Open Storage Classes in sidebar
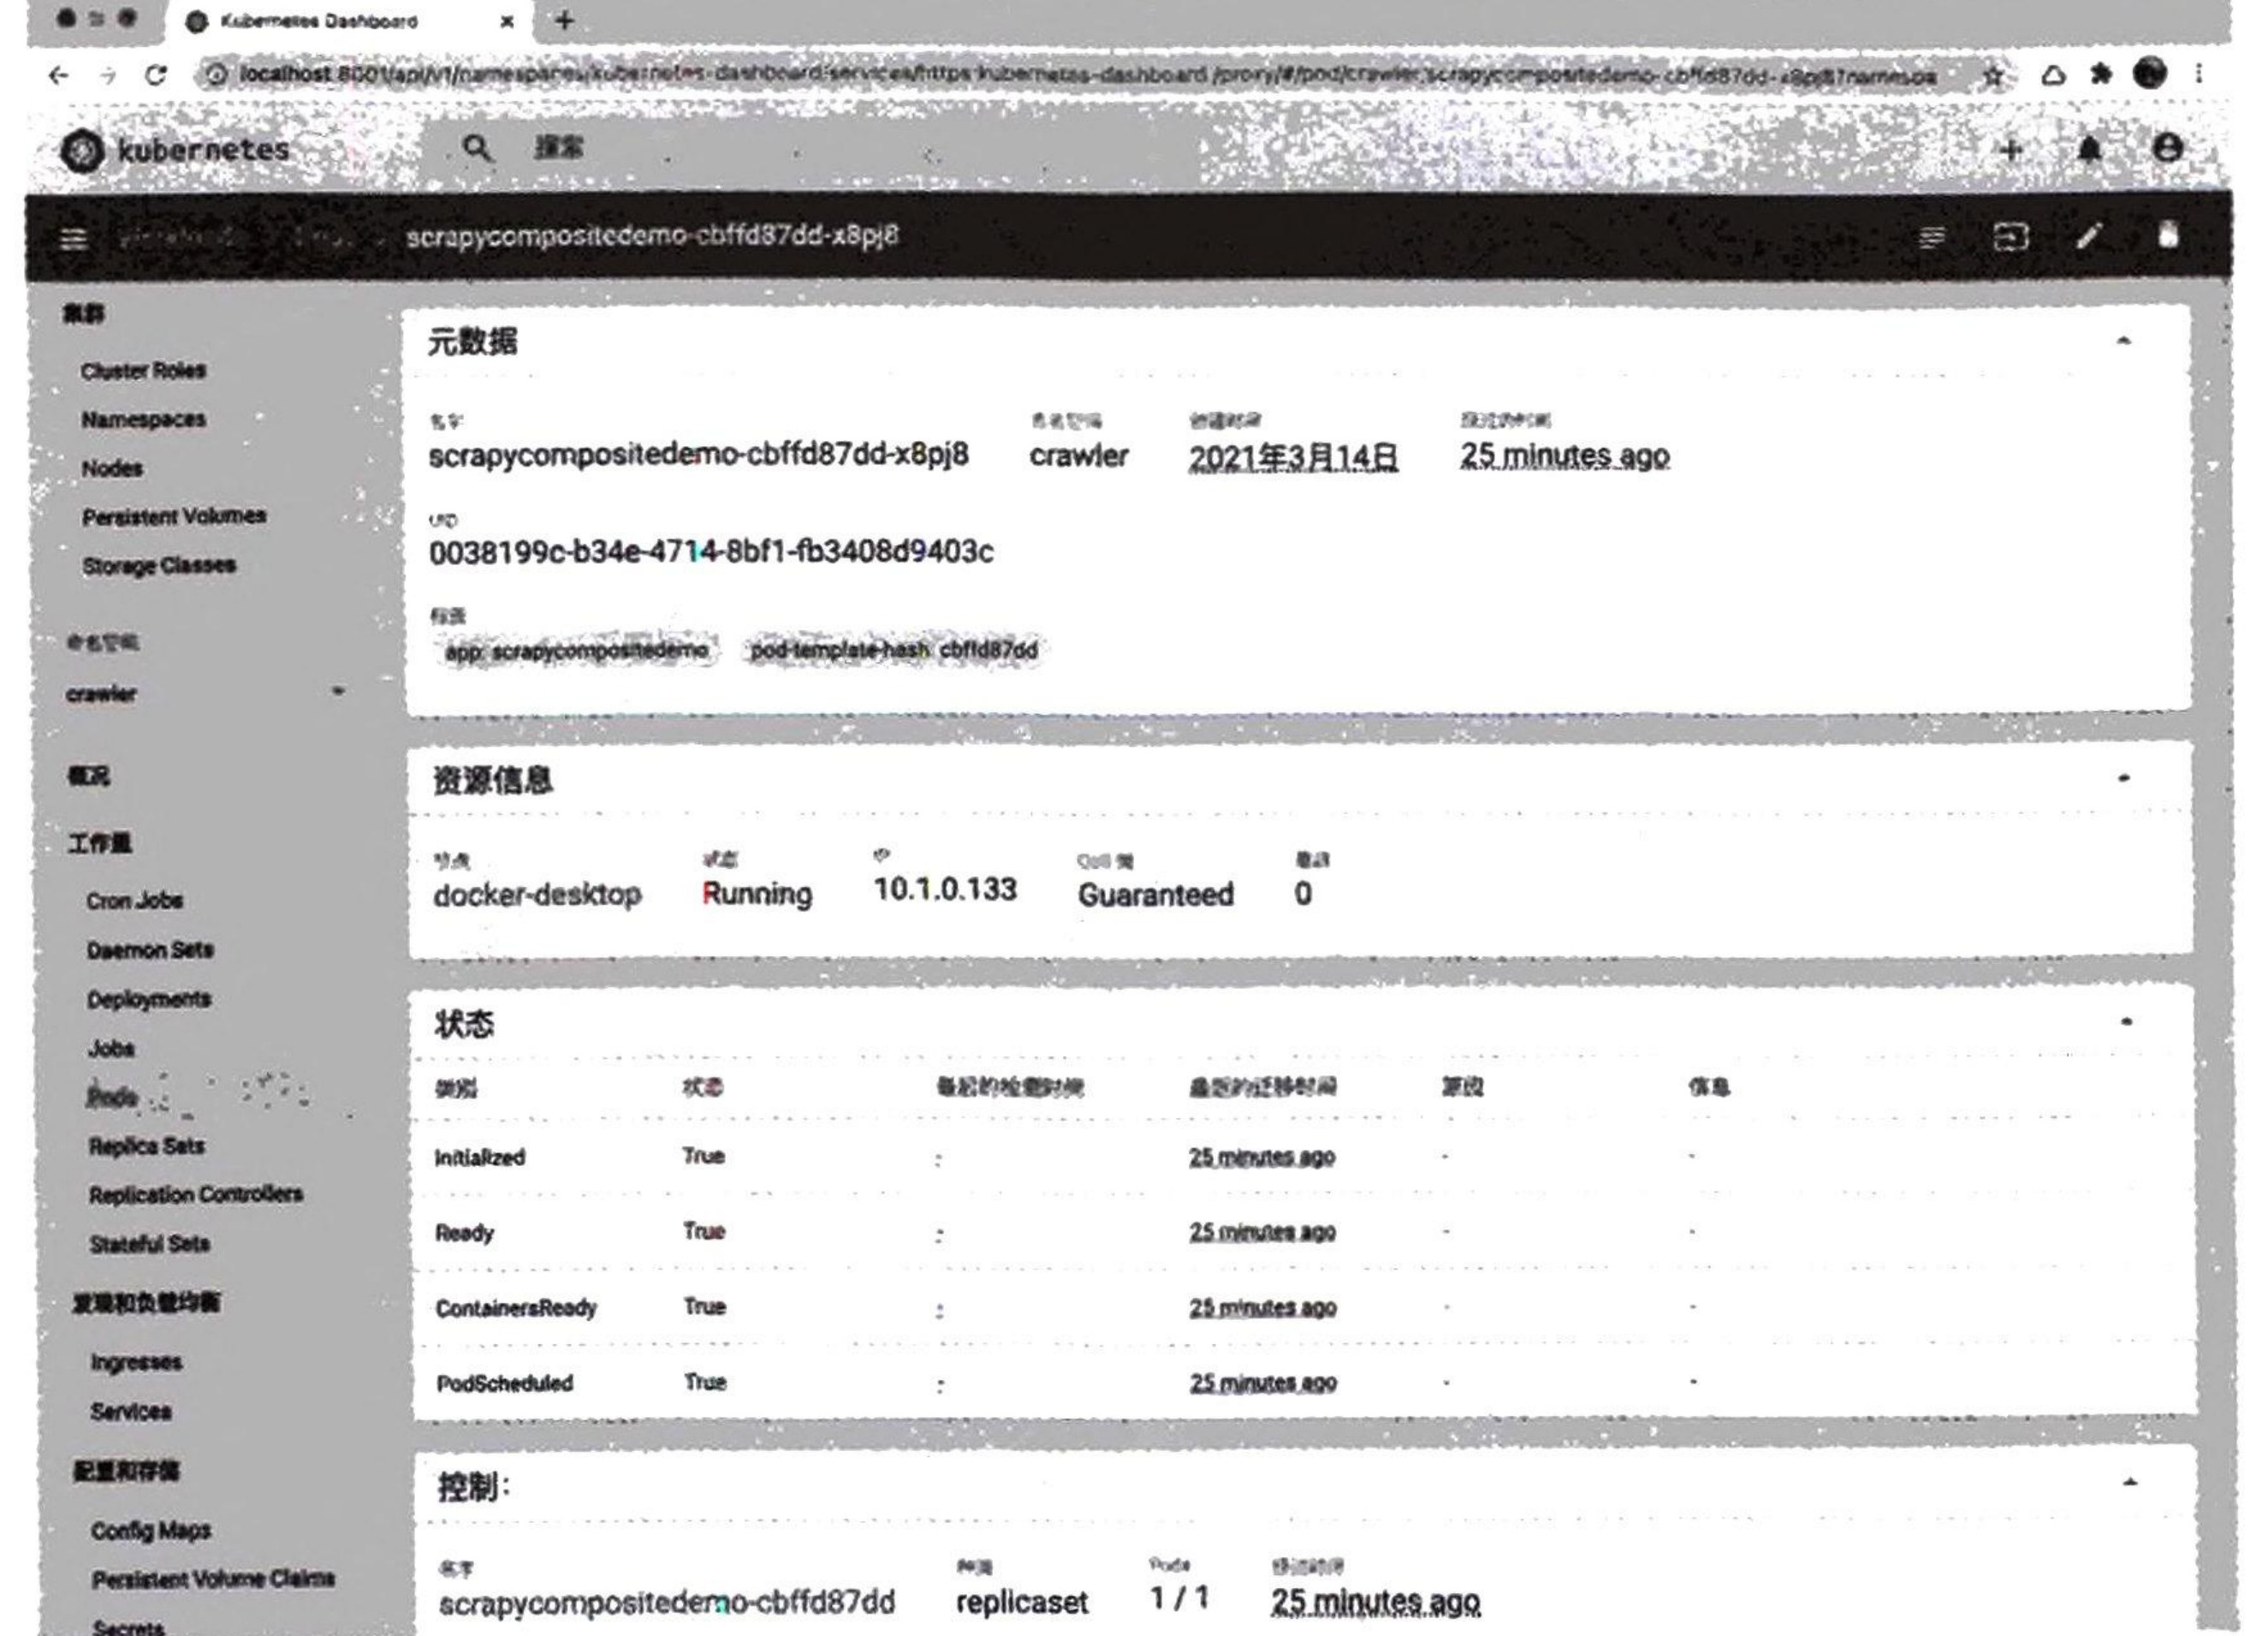Screen dimensions: 2268x1636 pos(159,565)
